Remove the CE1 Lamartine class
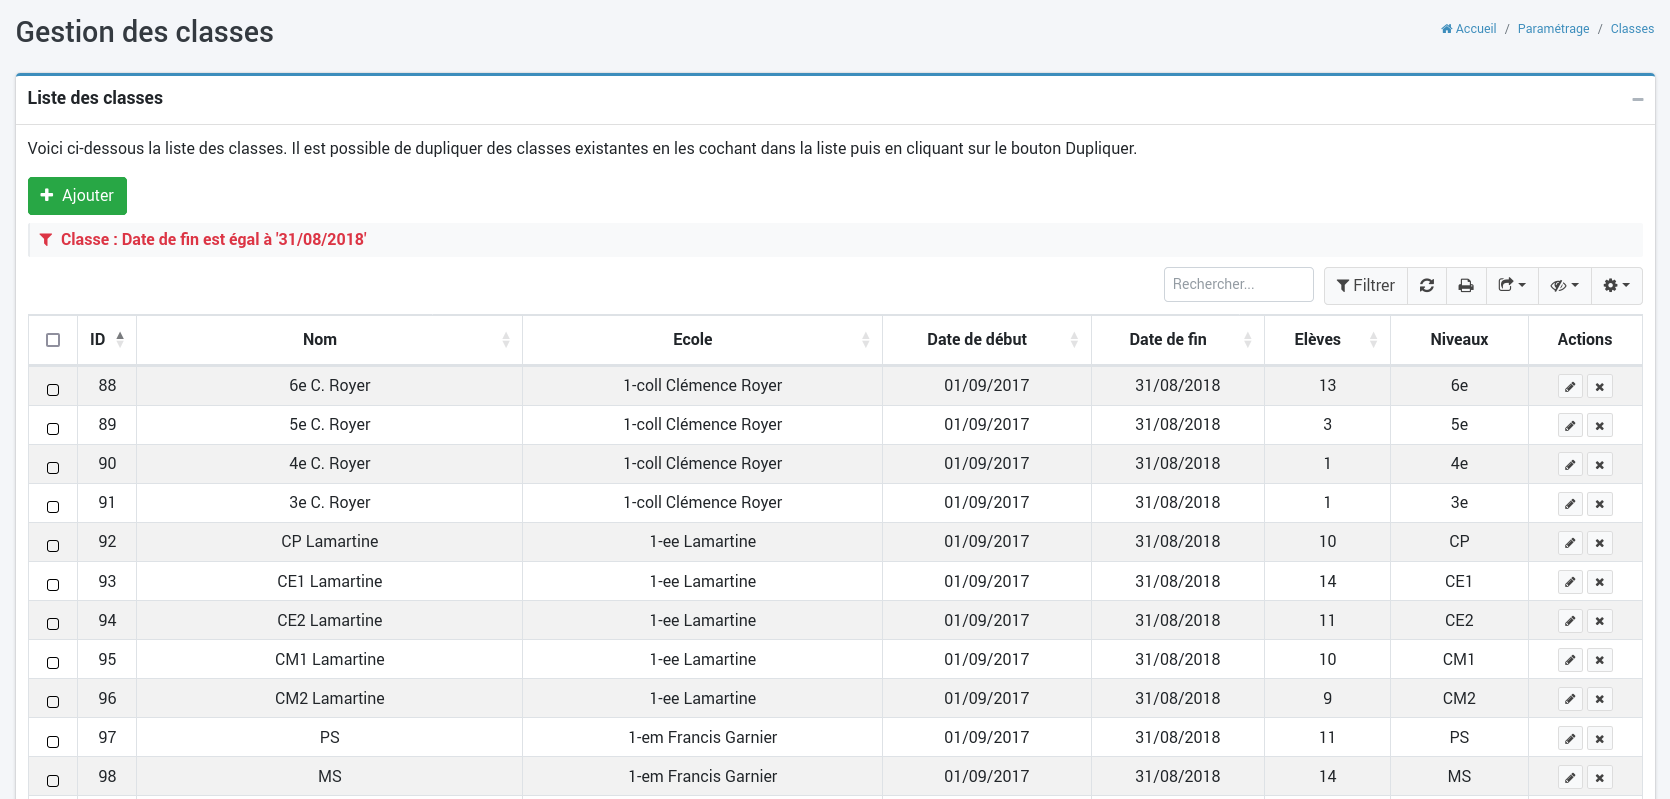Viewport: 1670px width, 799px height. pos(1600,582)
